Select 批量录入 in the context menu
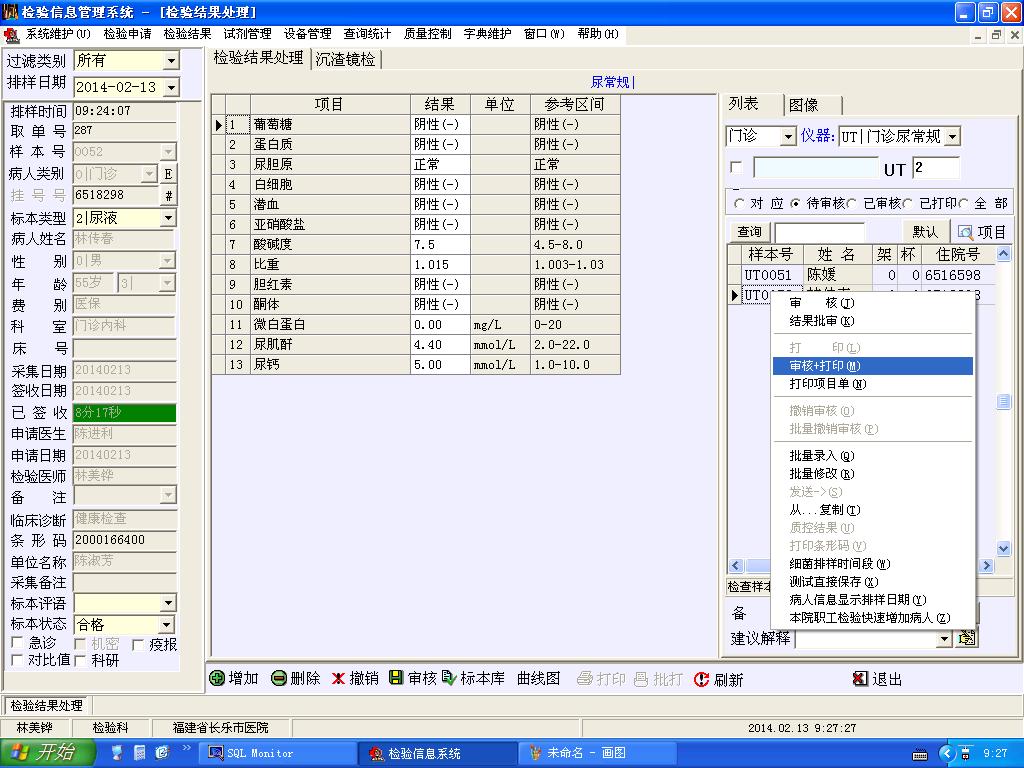Image resolution: width=1024 pixels, height=768 pixels. (x=872, y=456)
